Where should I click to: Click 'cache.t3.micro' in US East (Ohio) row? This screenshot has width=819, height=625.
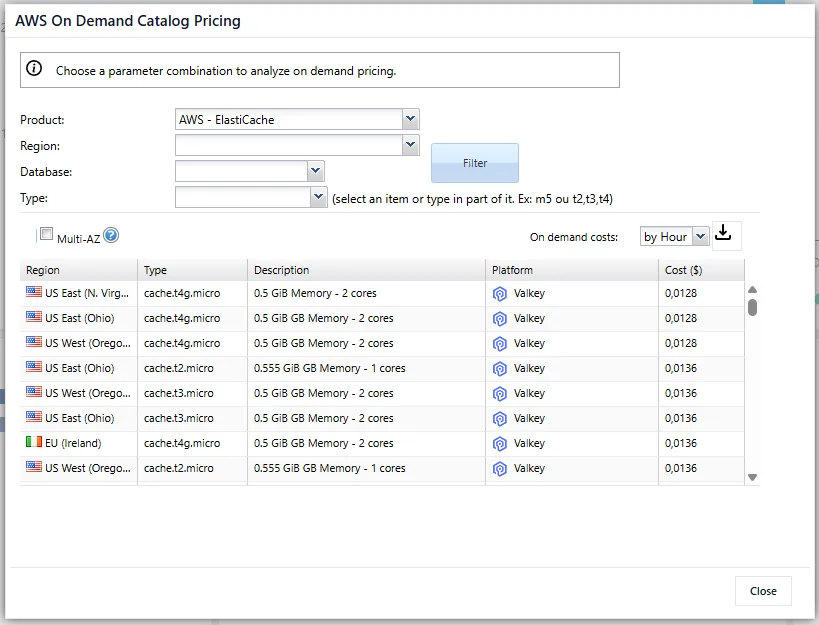click(x=179, y=418)
